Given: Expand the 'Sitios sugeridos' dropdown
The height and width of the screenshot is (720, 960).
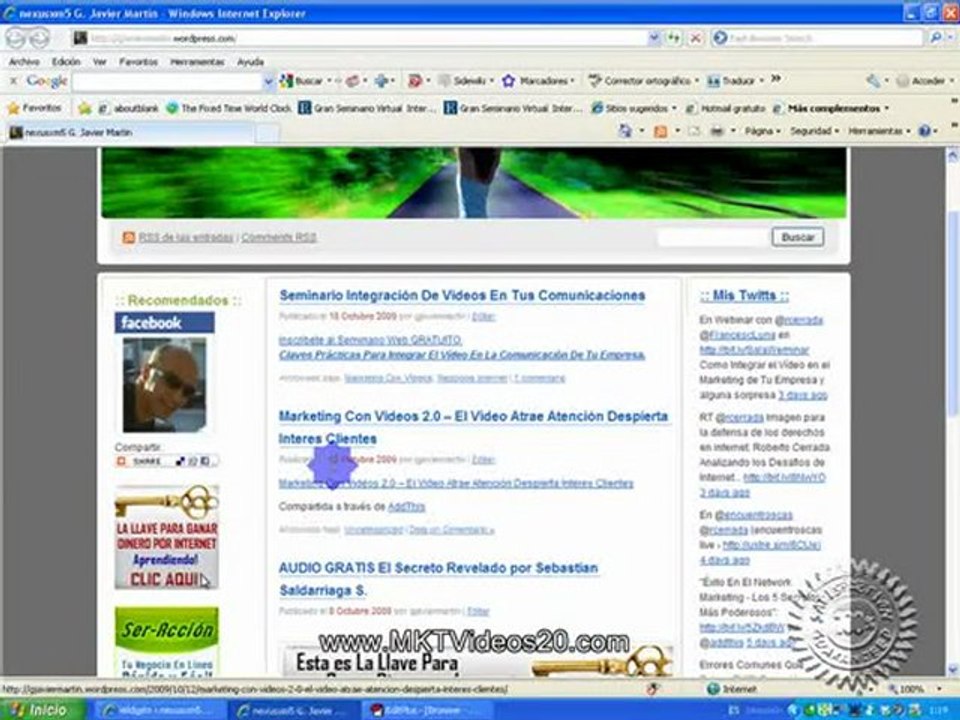Looking at the screenshot, I should [x=674, y=108].
